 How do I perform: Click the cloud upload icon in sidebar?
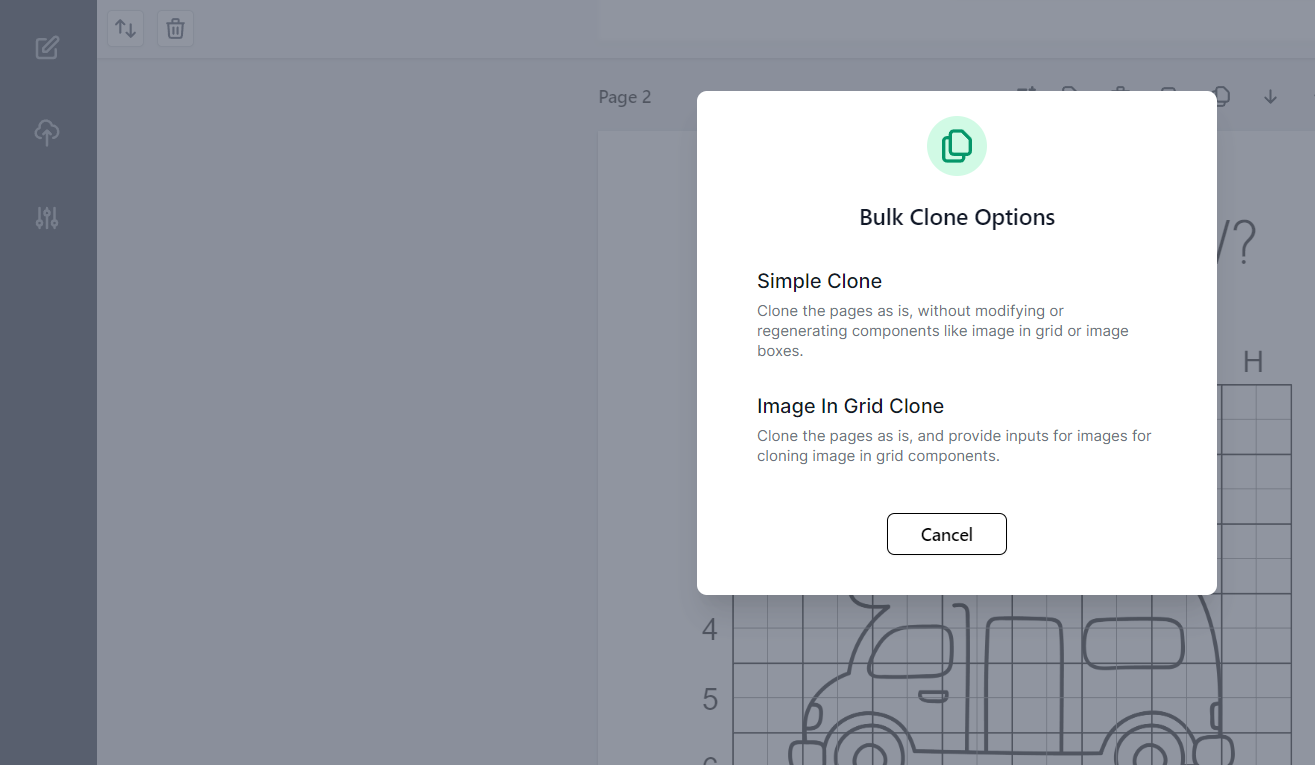click(x=47, y=132)
